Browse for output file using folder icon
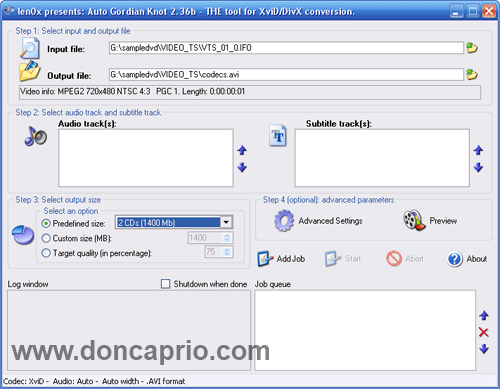Viewport: 500px width, 389px height. pos(472,74)
